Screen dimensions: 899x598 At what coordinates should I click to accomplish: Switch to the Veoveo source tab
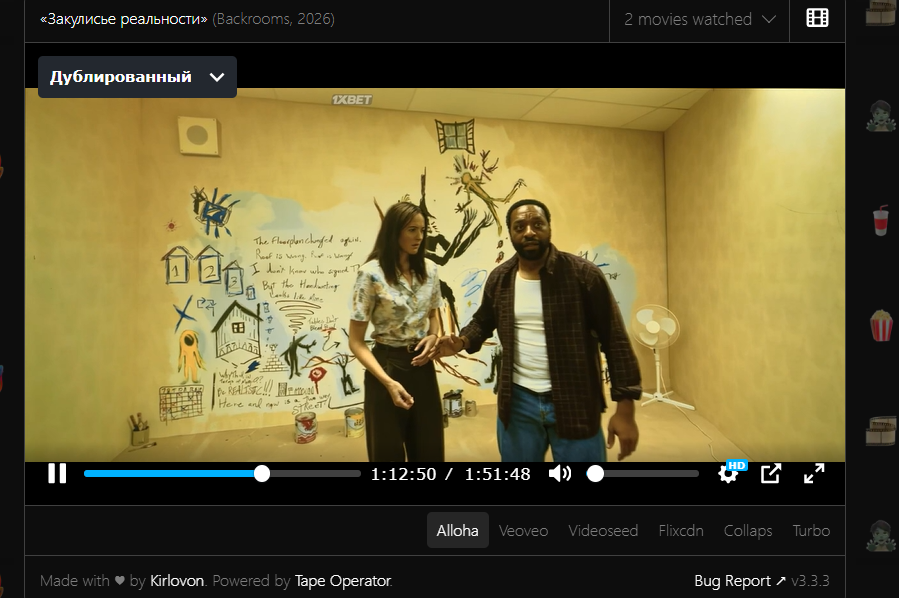coord(523,531)
